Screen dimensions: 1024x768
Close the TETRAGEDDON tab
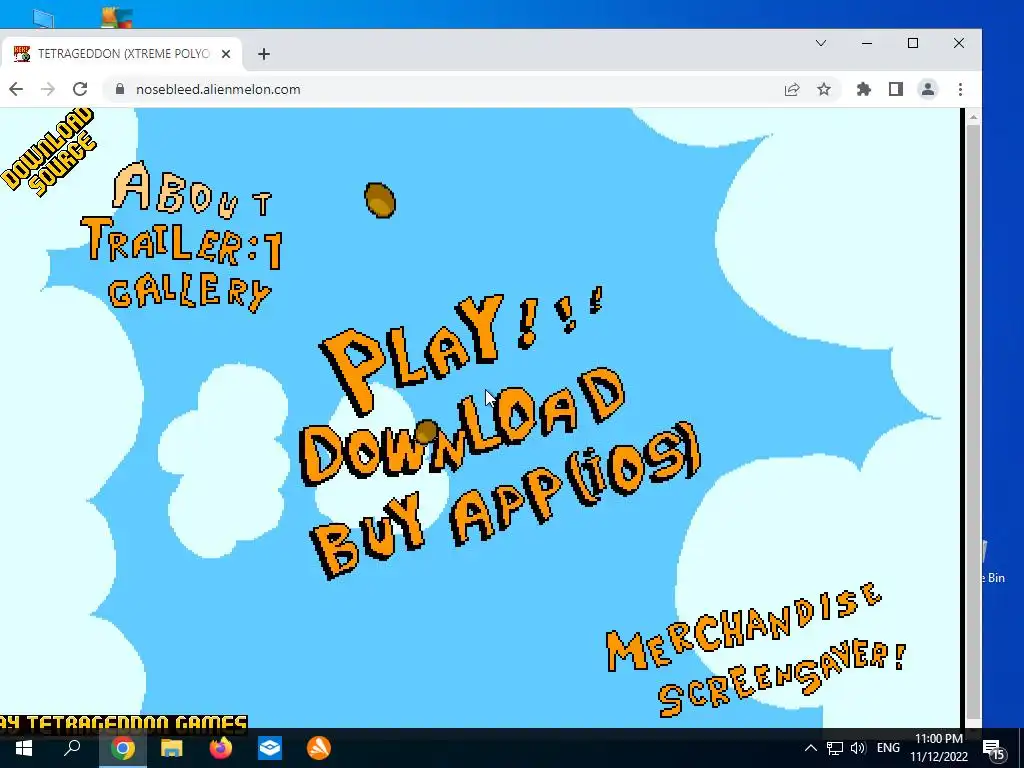[226, 54]
